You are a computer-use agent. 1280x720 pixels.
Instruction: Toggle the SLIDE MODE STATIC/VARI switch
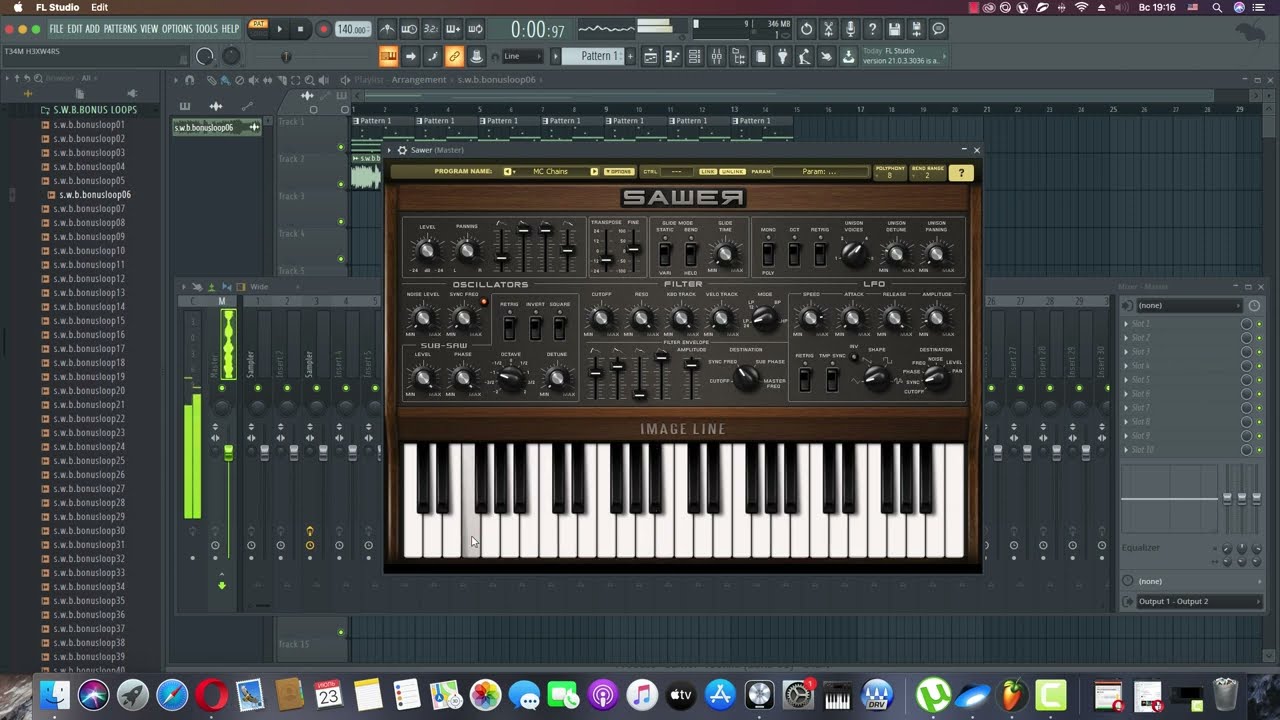(665, 253)
